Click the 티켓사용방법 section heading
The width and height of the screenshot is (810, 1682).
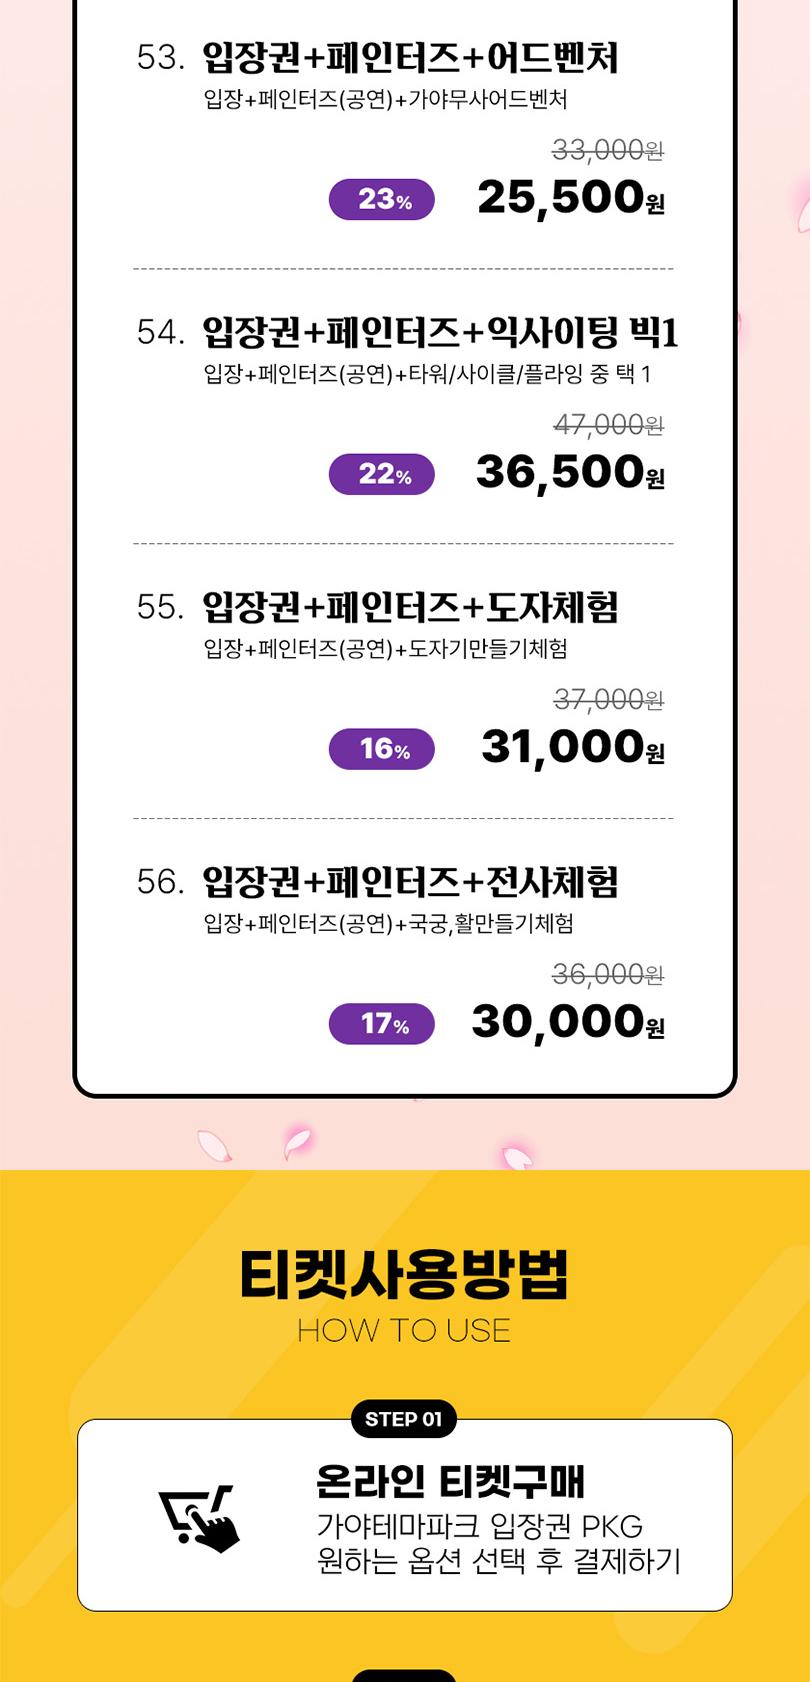click(404, 1274)
